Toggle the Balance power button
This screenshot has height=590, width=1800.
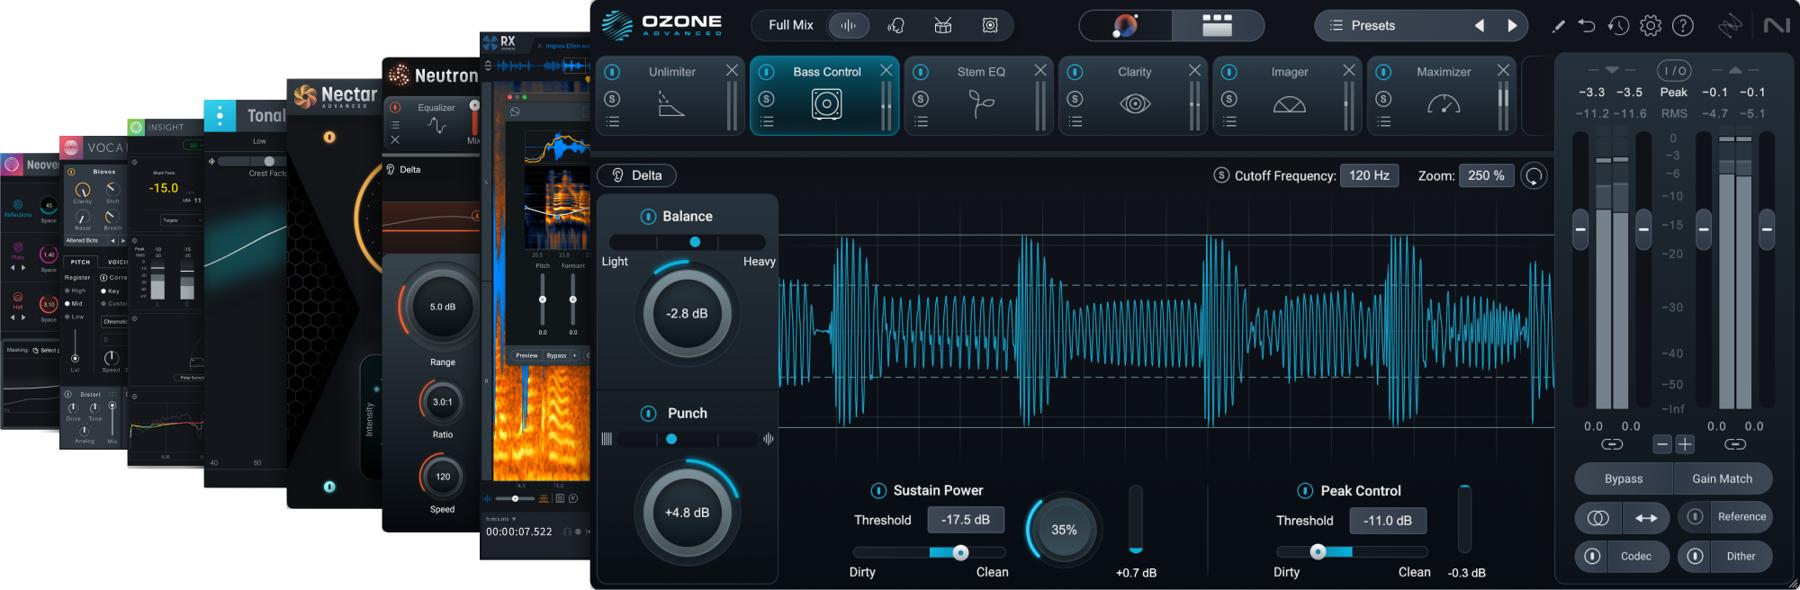click(648, 217)
